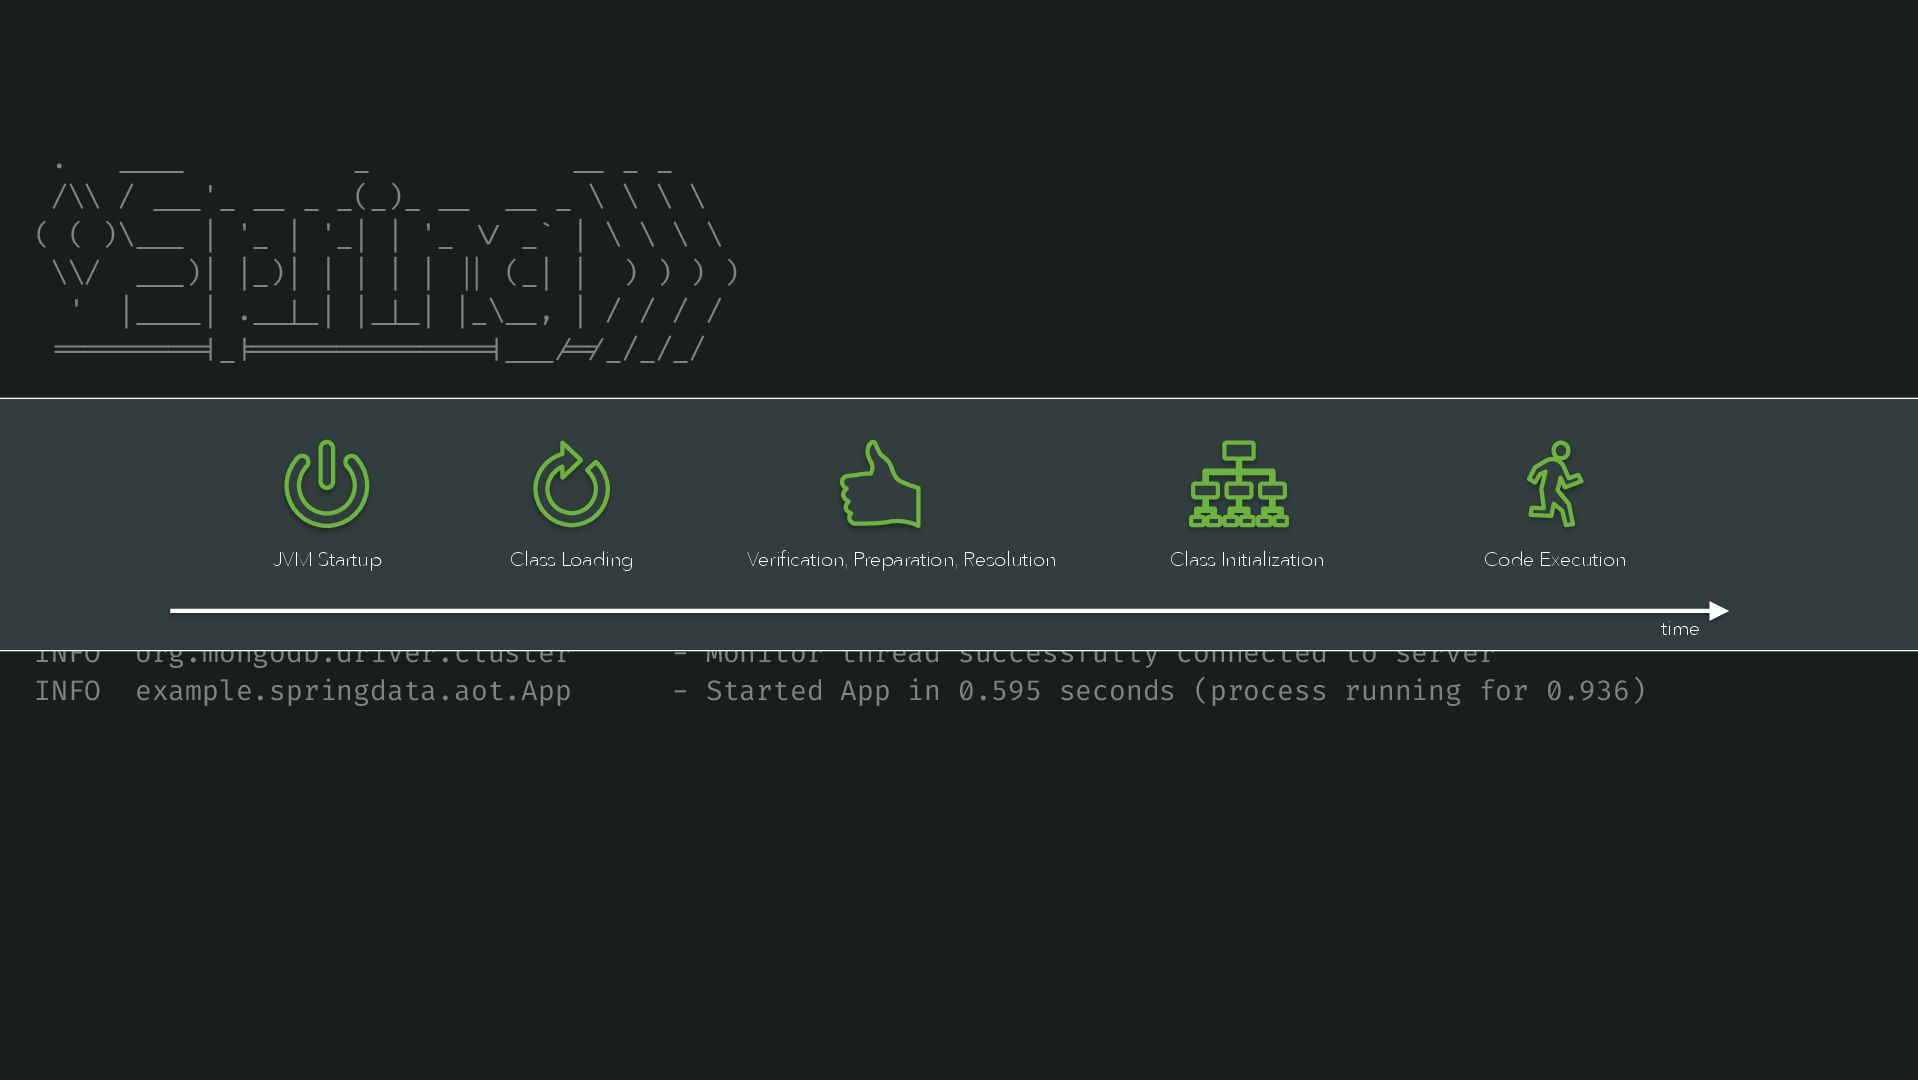Click the 'time' axis label
The width and height of the screenshot is (1918, 1080).
pos(1680,629)
